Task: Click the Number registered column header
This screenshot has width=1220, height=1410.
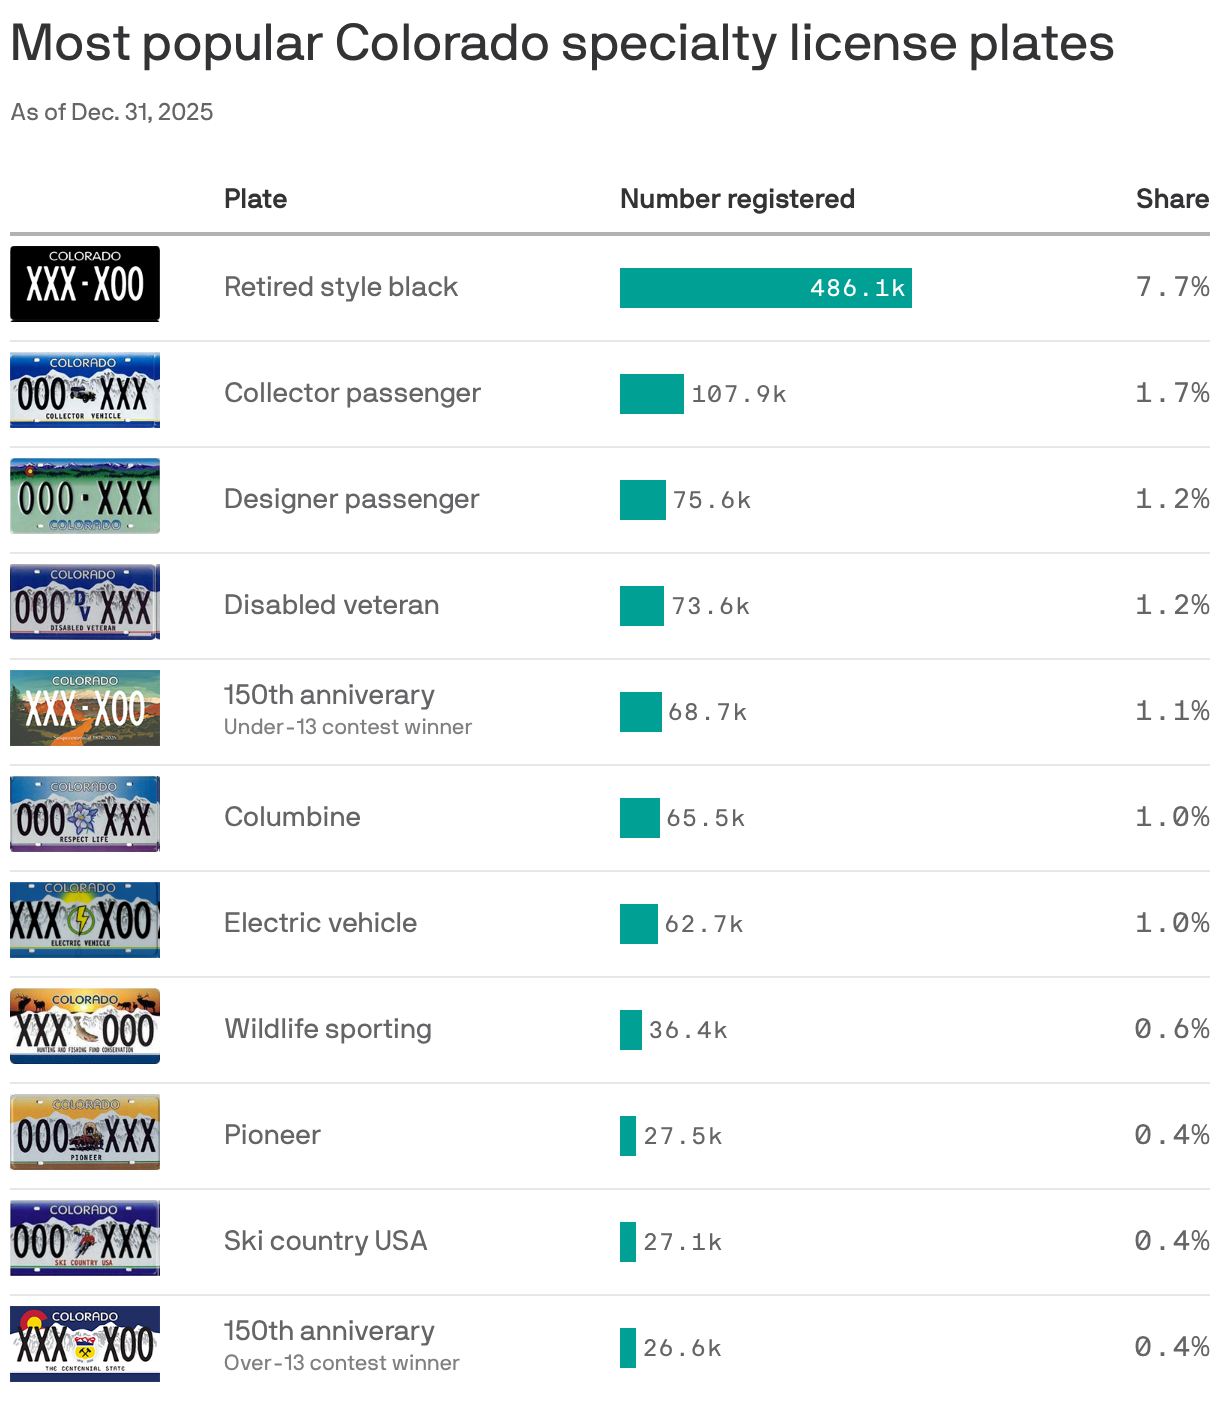Action: point(737,199)
